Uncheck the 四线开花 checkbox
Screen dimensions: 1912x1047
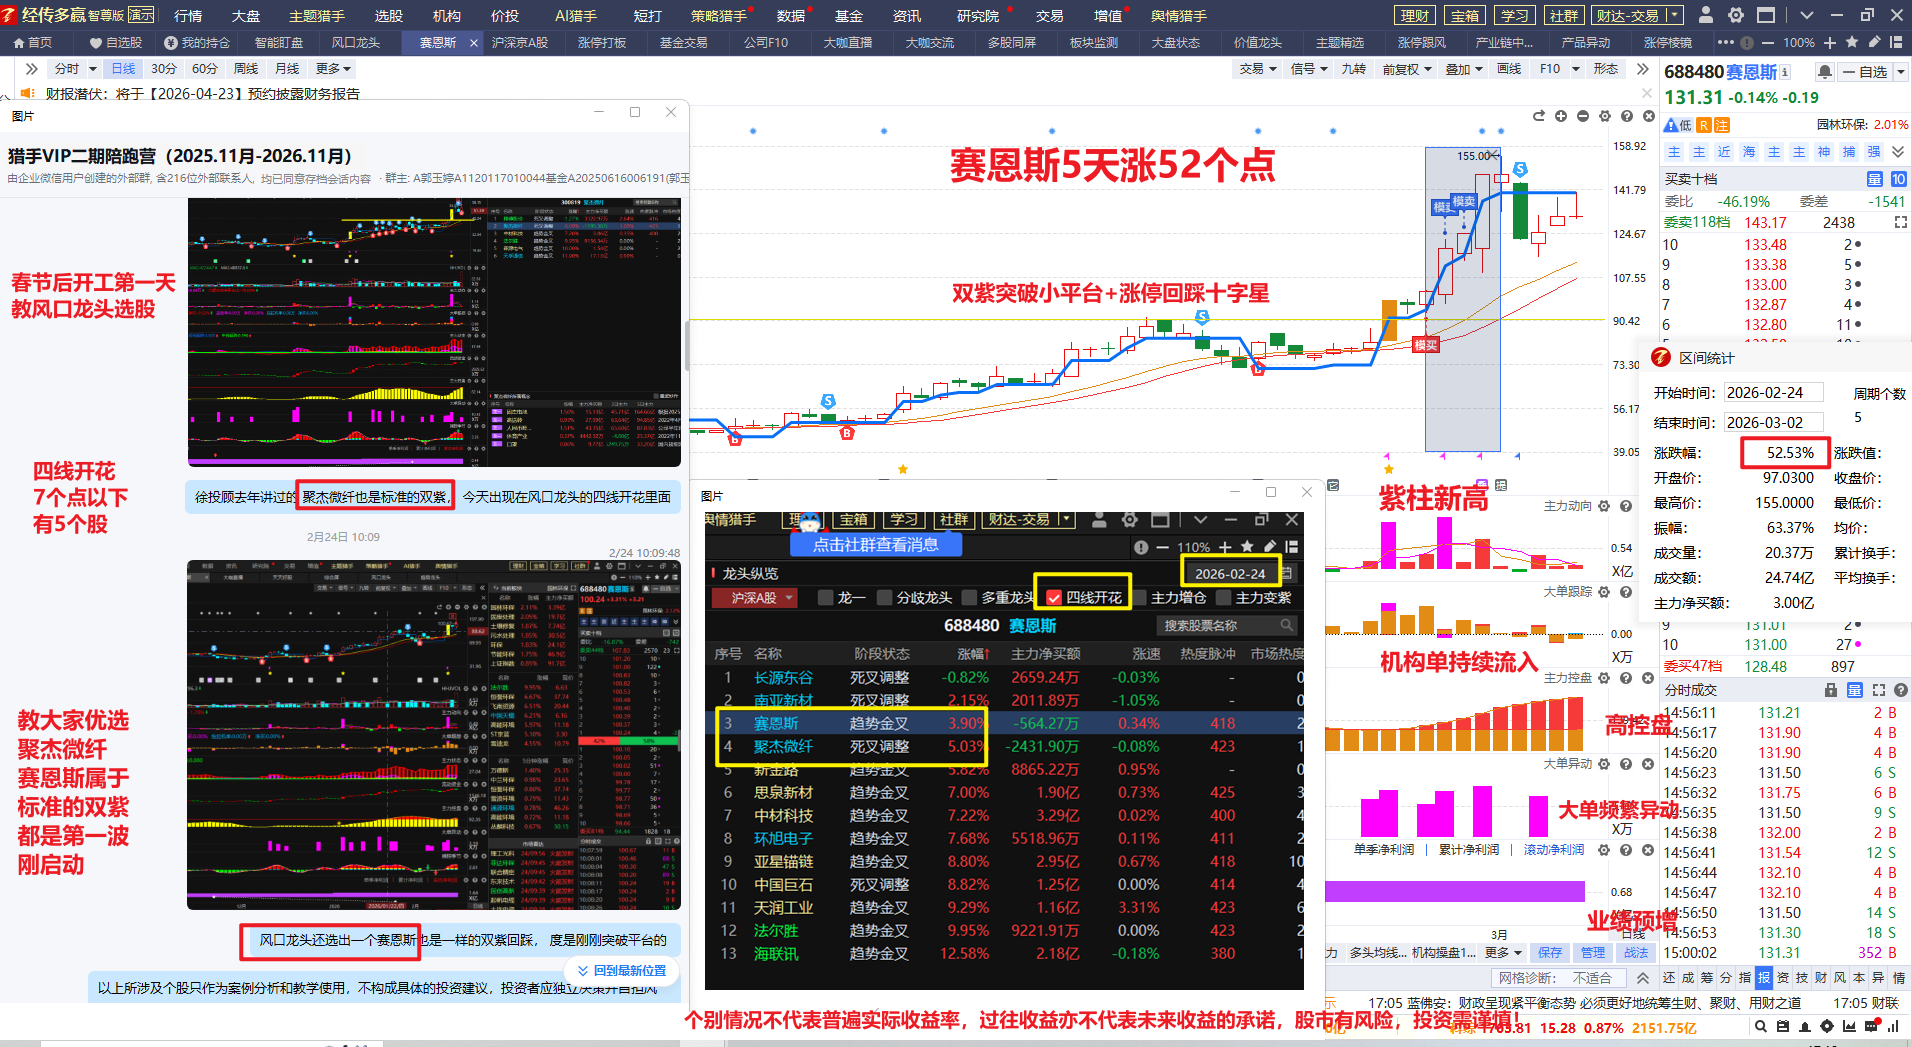1053,598
